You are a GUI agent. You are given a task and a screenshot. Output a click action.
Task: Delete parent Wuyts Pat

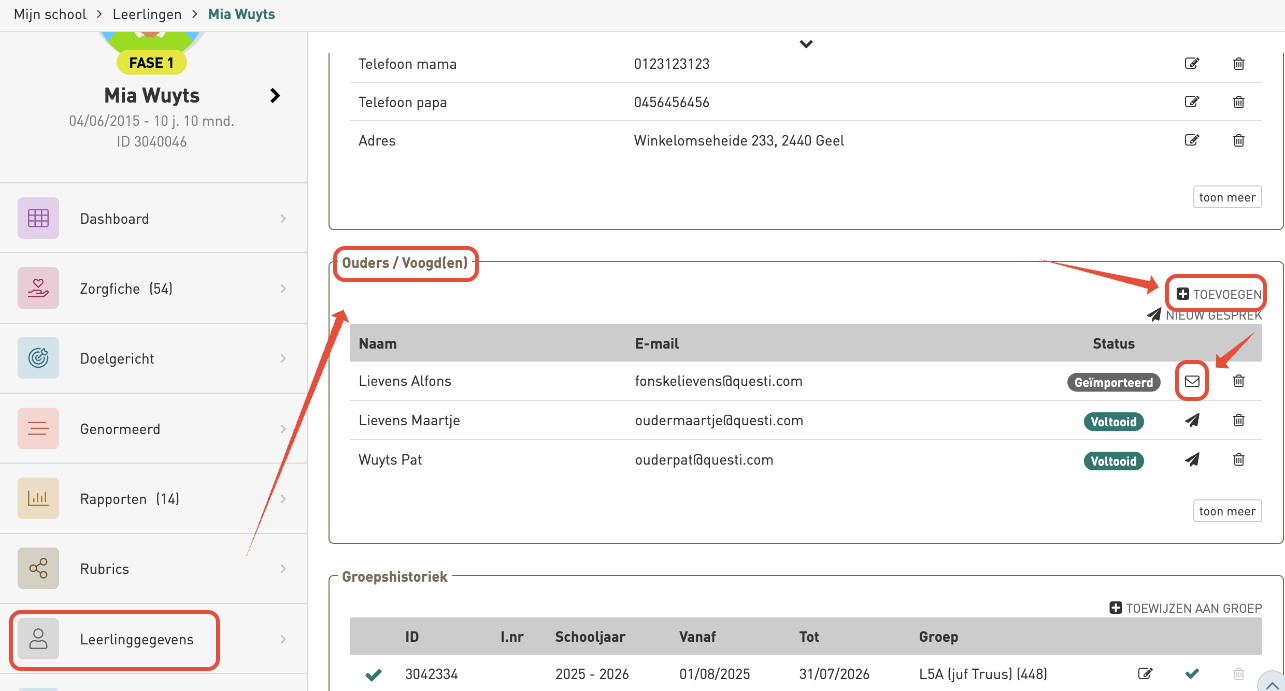point(1239,460)
